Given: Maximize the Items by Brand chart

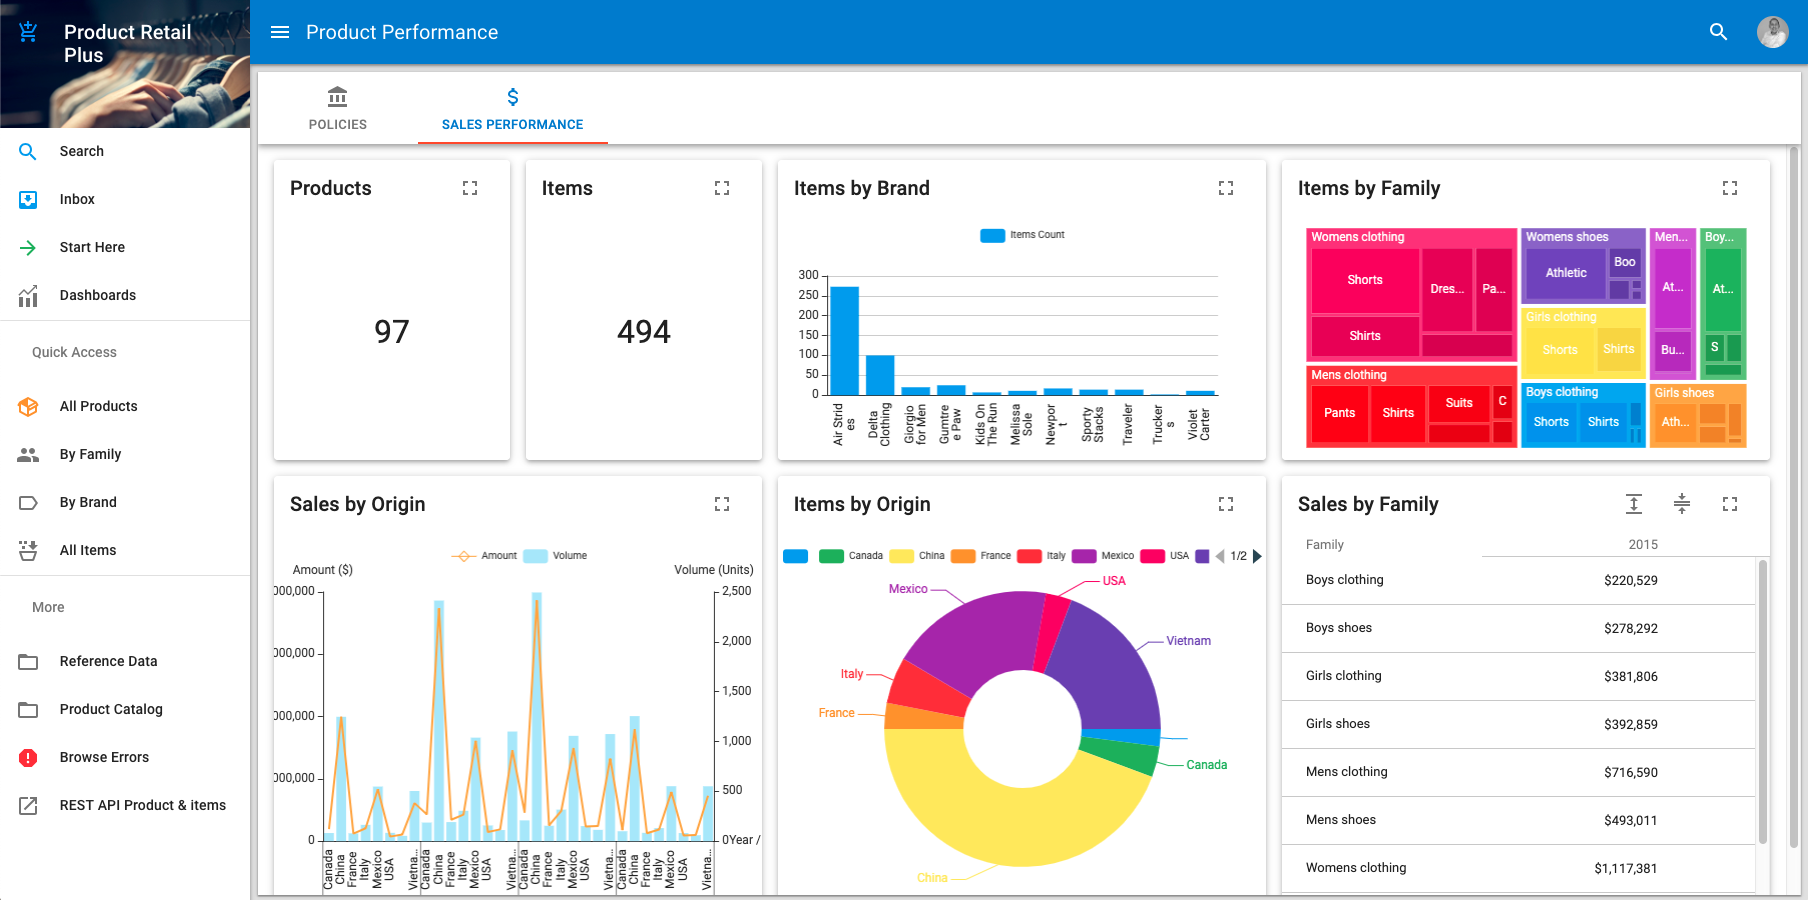Looking at the screenshot, I should (x=1226, y=188).
